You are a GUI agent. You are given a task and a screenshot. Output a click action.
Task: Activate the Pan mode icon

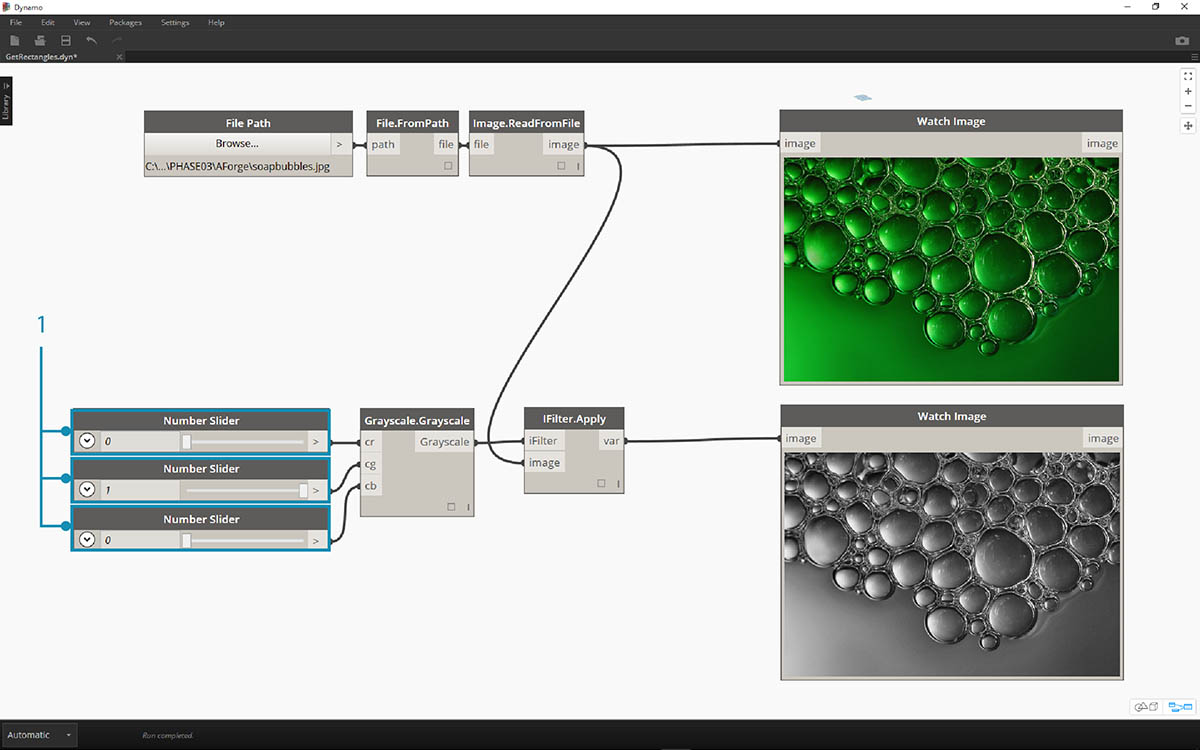1188,126
